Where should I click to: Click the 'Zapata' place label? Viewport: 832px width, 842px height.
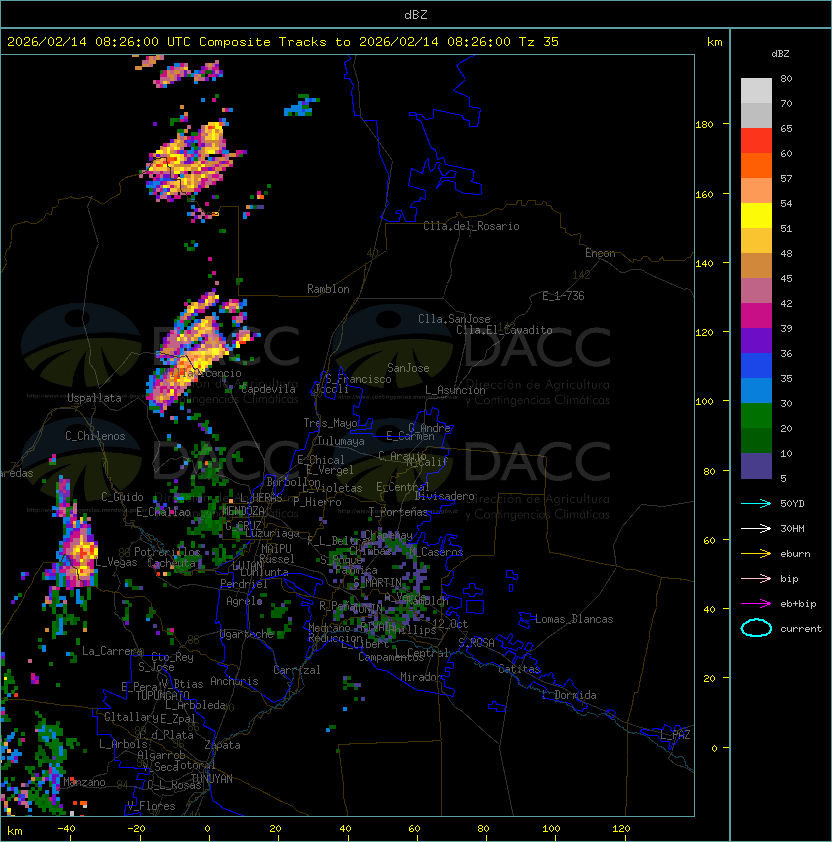(222, 745)
